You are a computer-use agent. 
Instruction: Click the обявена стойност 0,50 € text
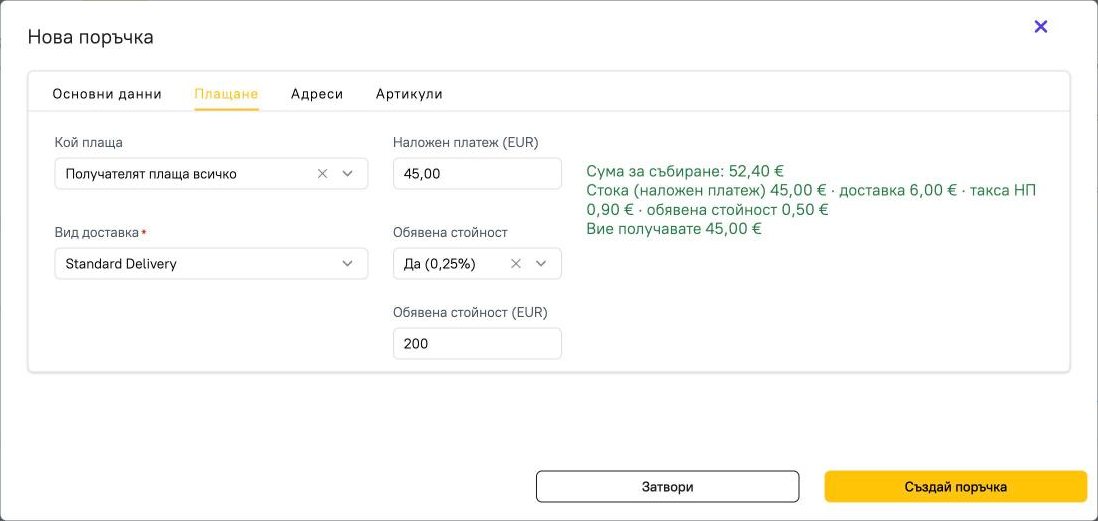pos(737,209)
